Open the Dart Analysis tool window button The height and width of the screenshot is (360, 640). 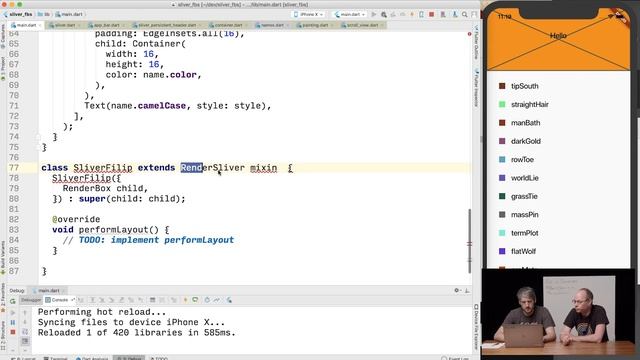click(92, 358)
